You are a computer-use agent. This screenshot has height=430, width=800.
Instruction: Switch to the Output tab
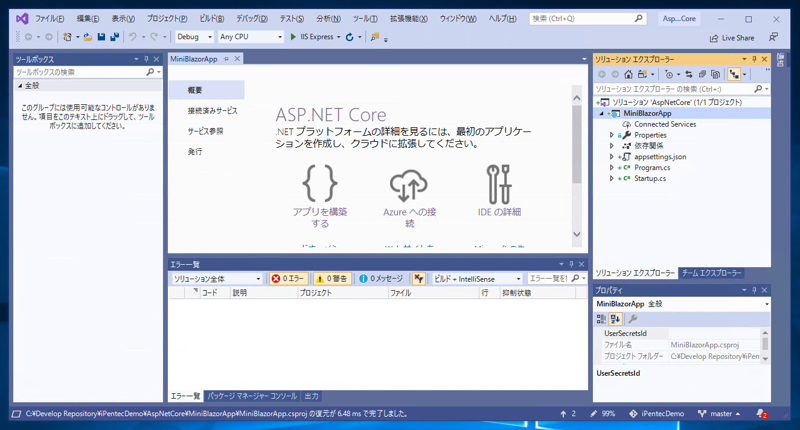(x=311, y=396)
